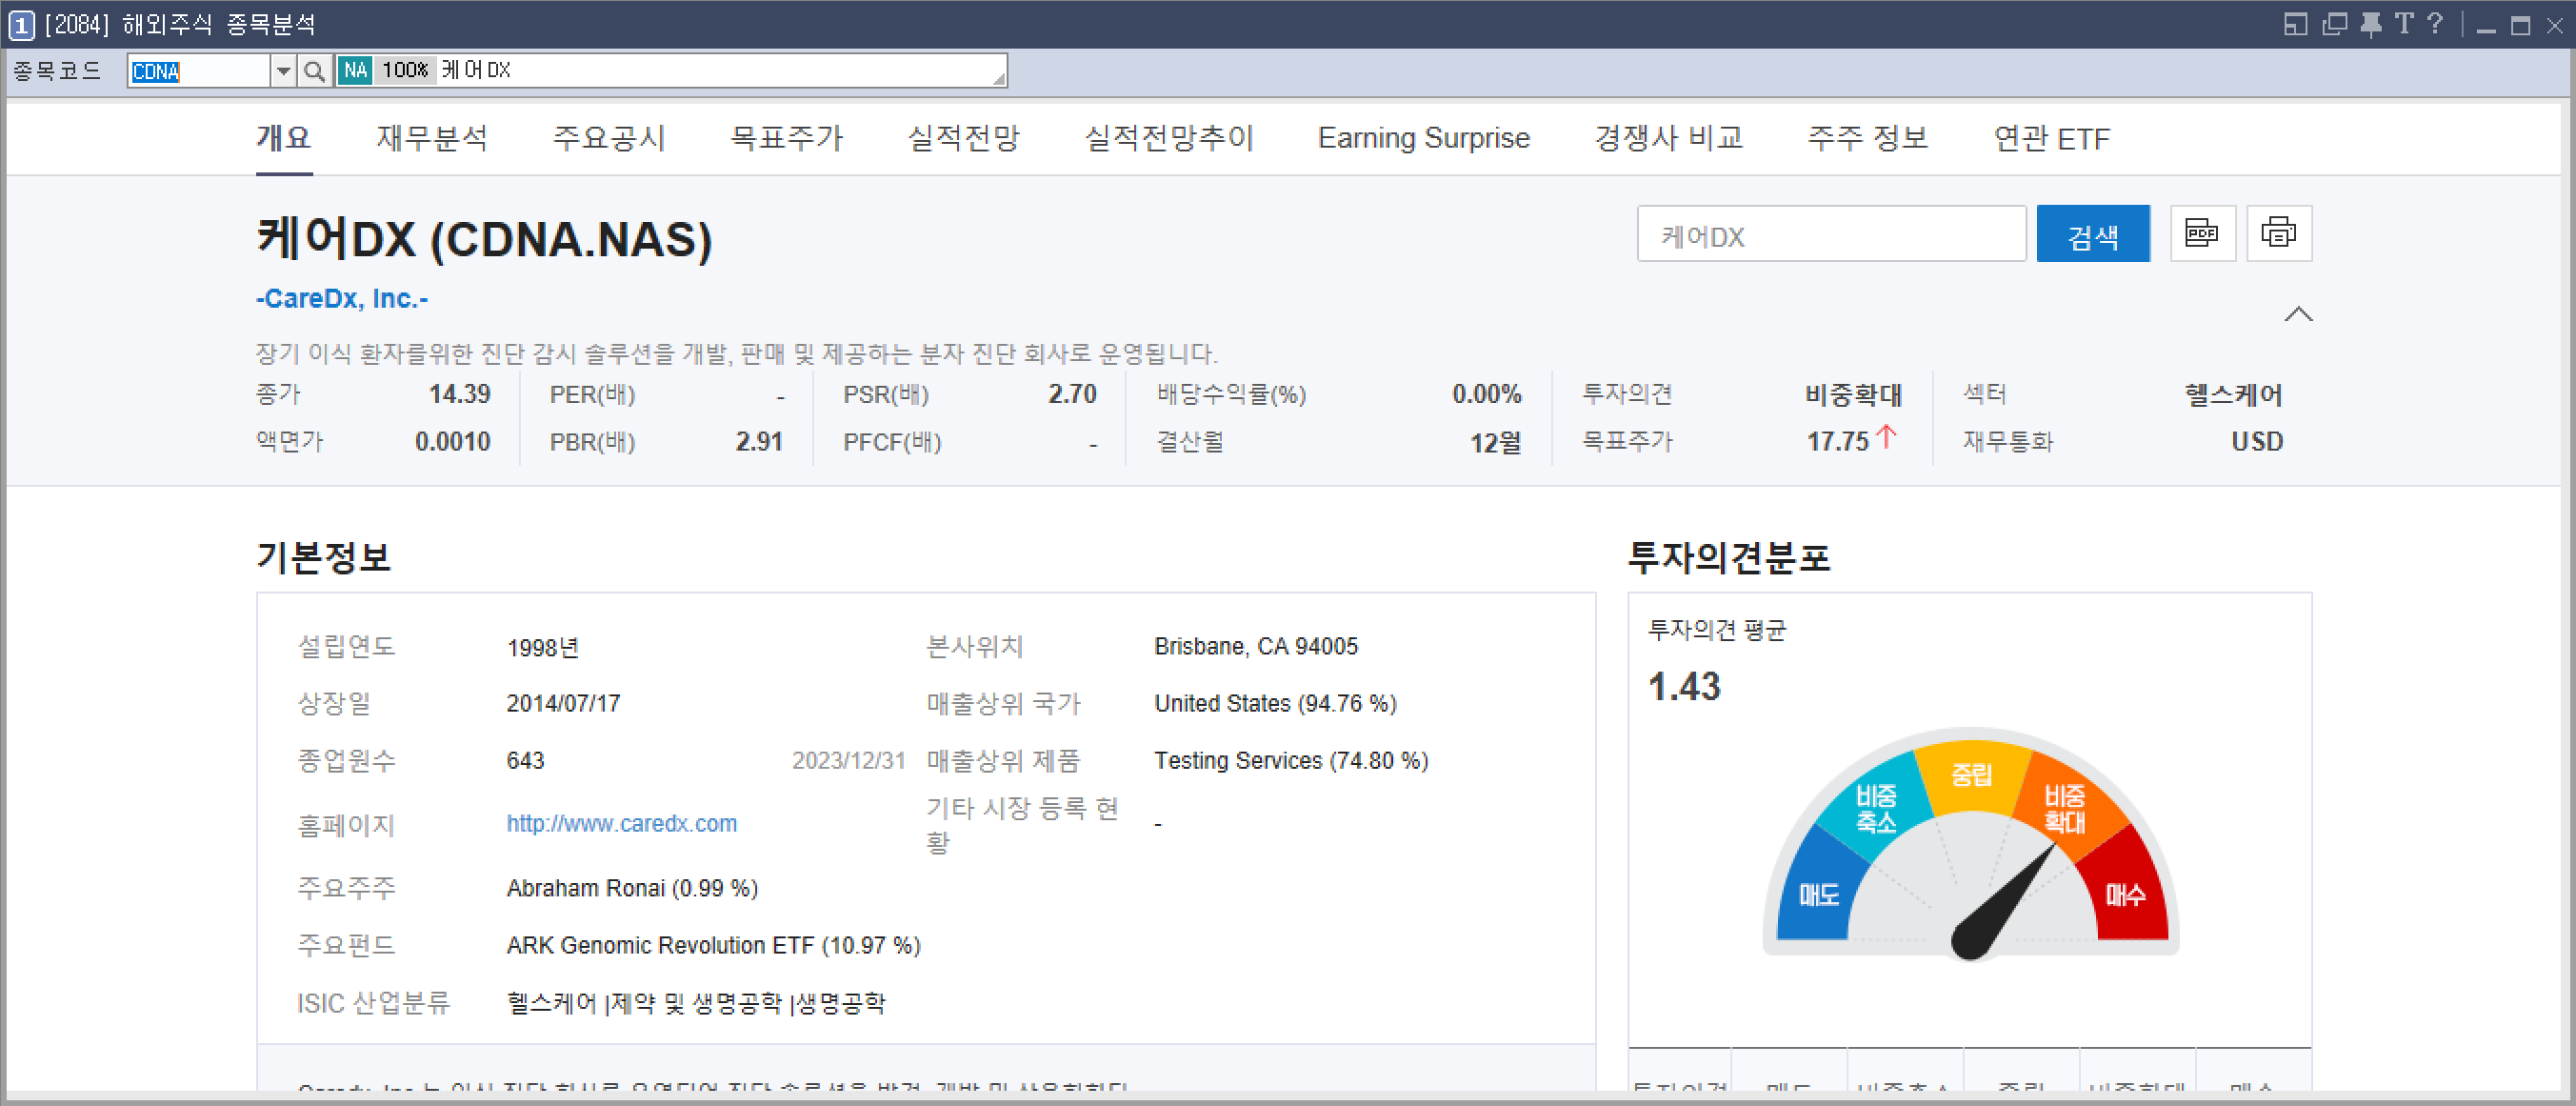The width and height of the screenshot is (2576, 1106).
Task: Click the NA market badge icon
Action: [355, 71]
